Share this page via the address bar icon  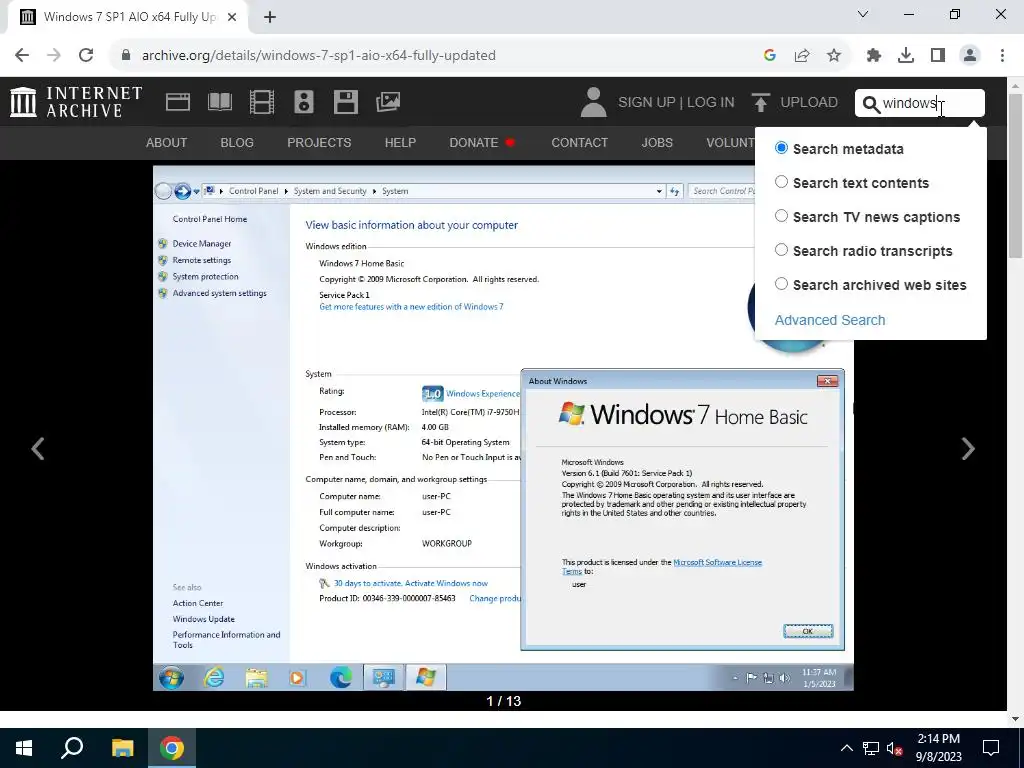click(x=802, y=56)
